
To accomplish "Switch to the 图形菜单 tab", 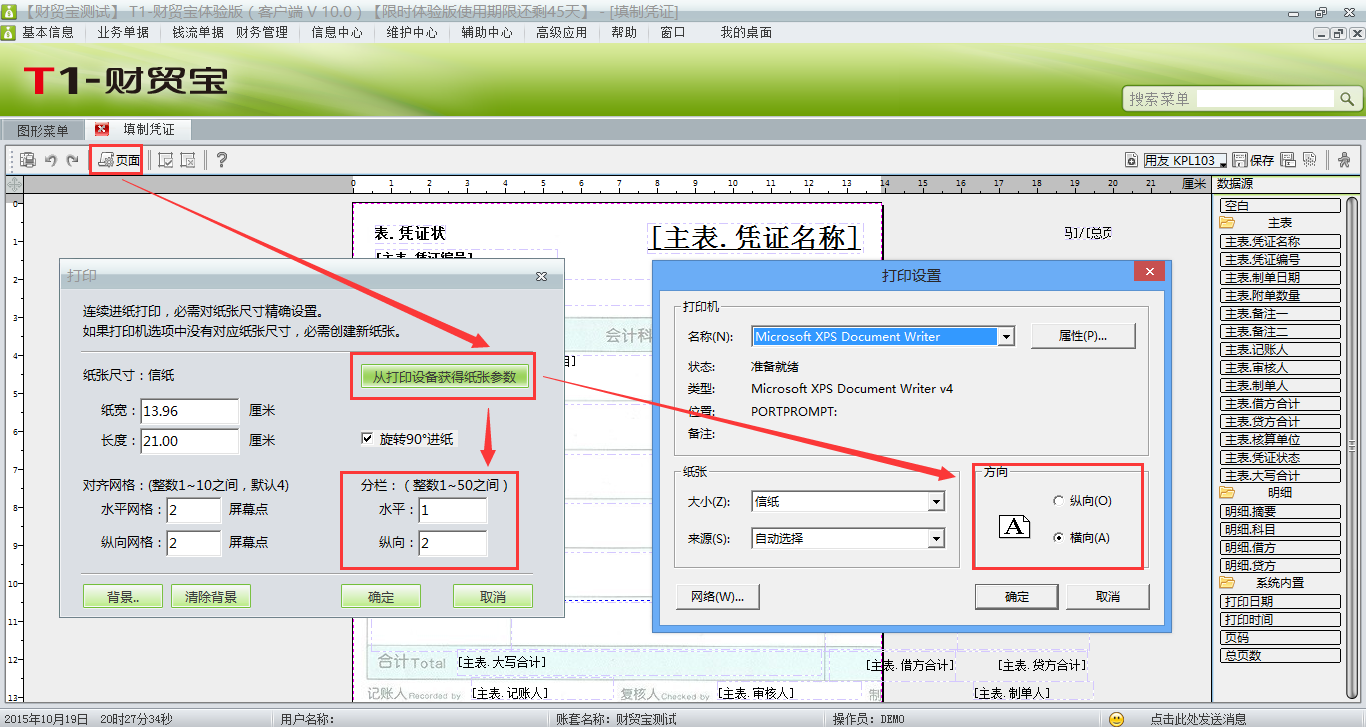I will click(x=43, y=131).
